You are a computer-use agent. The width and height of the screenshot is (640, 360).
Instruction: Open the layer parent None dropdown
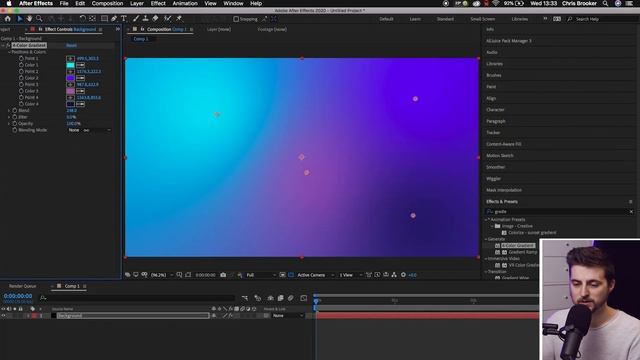click(x=288, y=316)
